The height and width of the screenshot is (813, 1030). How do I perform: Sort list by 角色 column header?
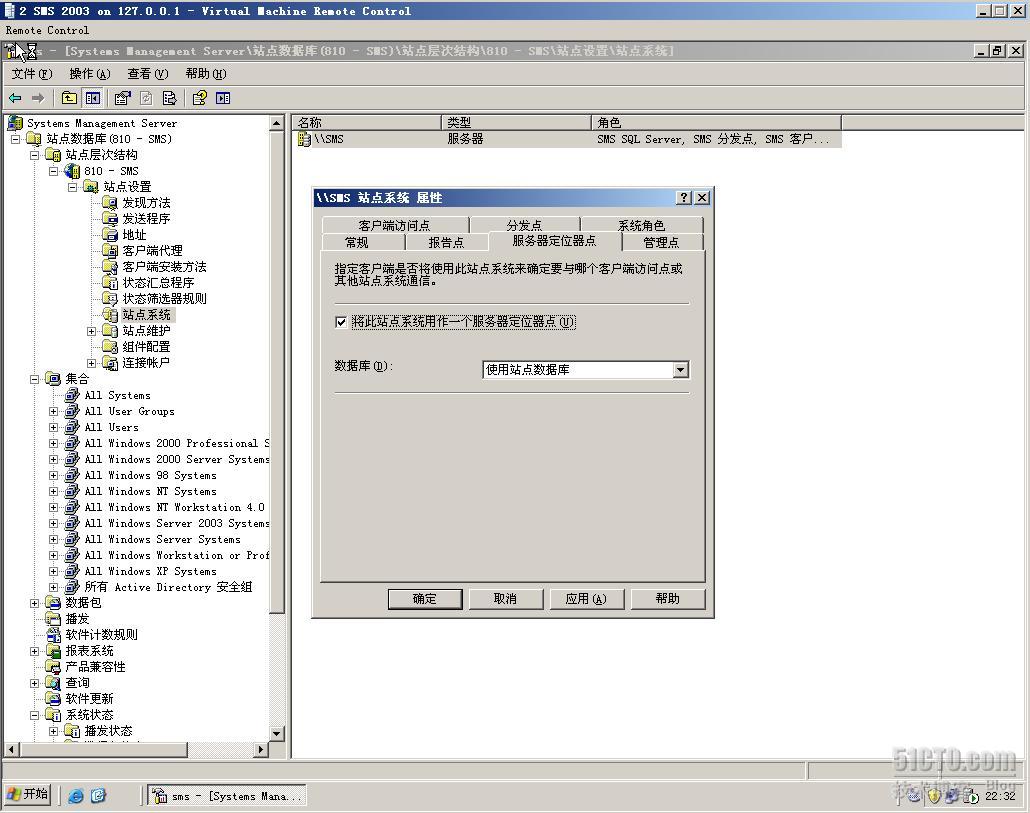(x=717, y=123)
